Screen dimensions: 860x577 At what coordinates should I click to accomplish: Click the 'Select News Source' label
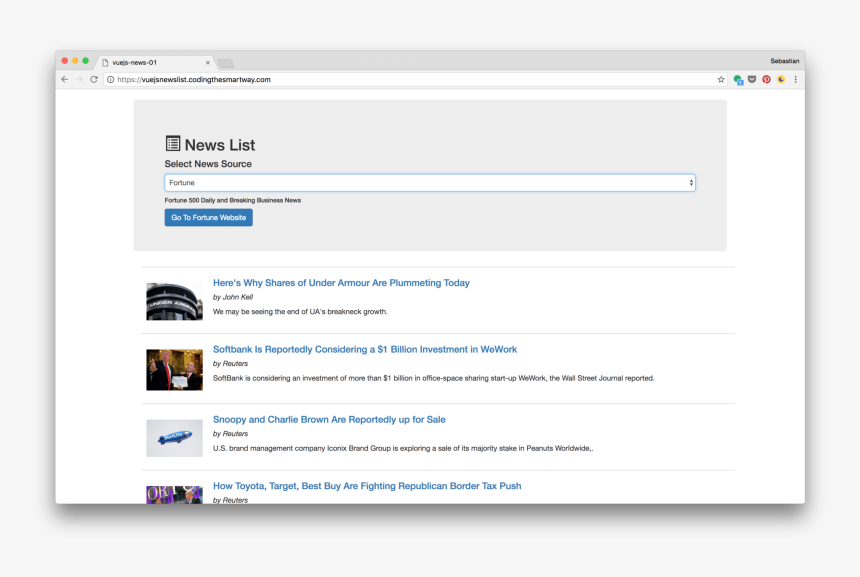(x=208, y=164)
